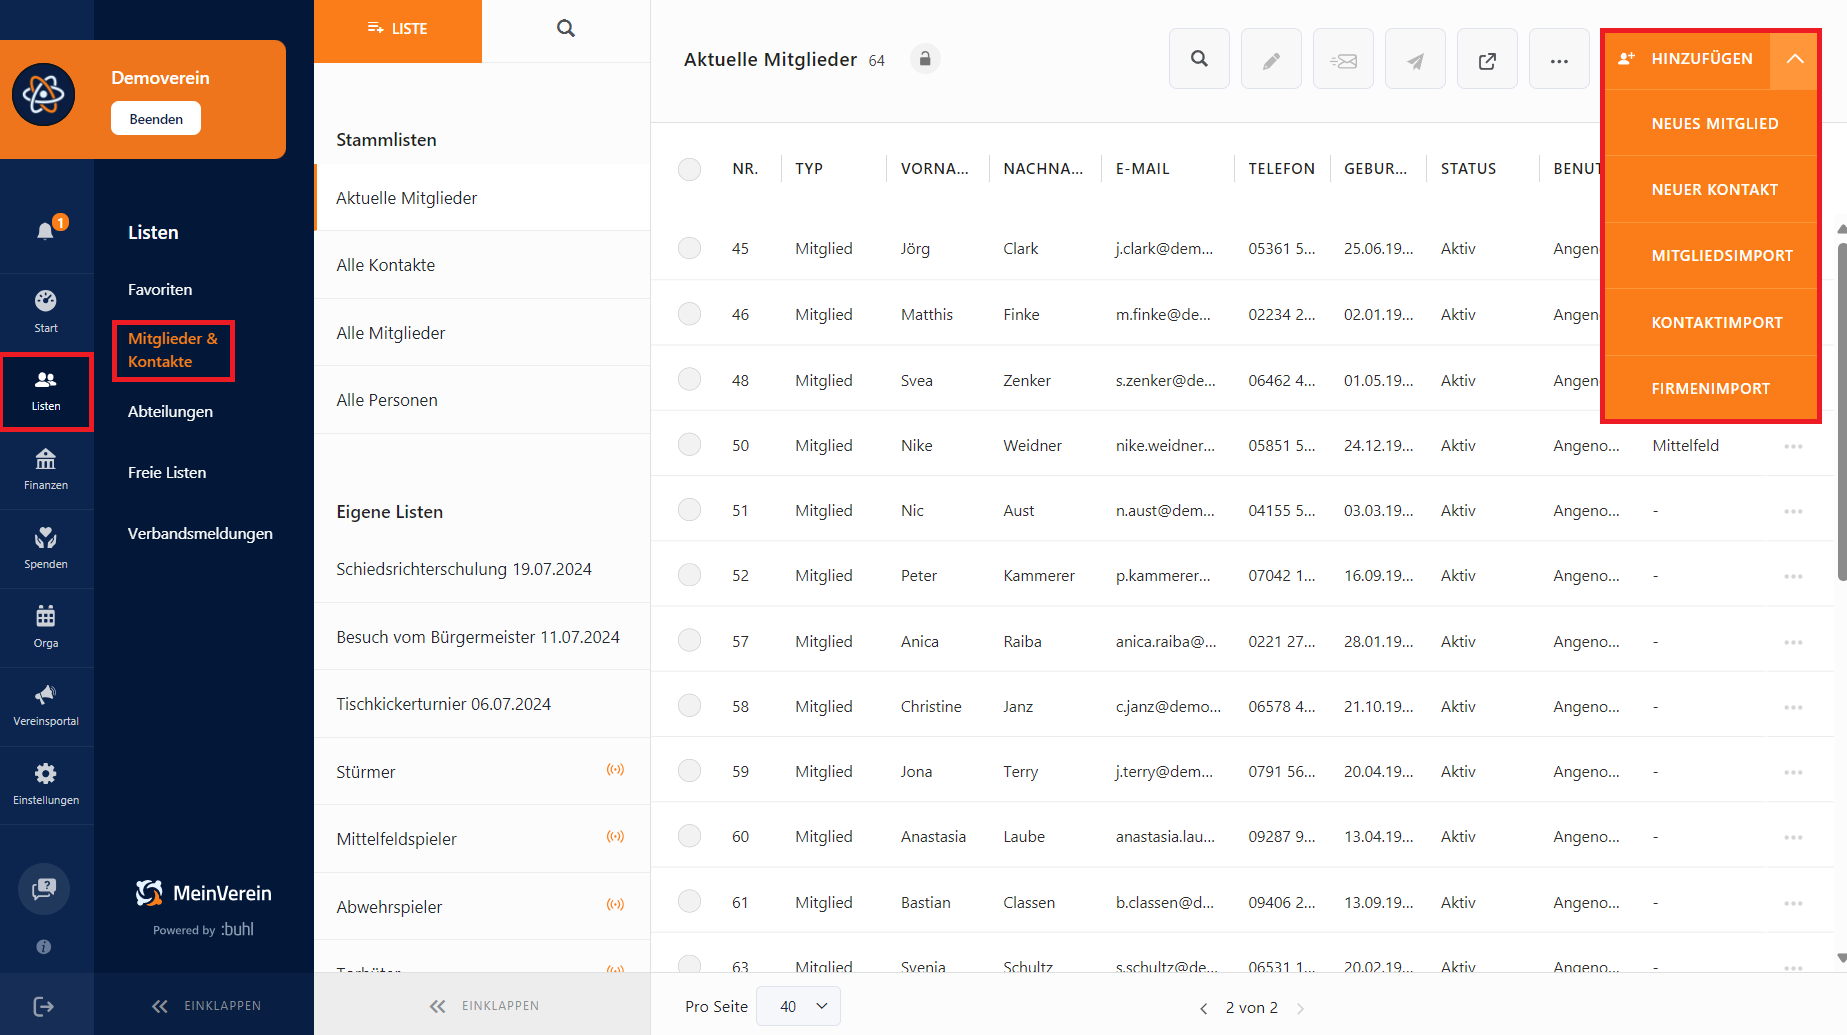
Task: Click the broadcast icon next to Stürmer
Action: pos(615,769)
